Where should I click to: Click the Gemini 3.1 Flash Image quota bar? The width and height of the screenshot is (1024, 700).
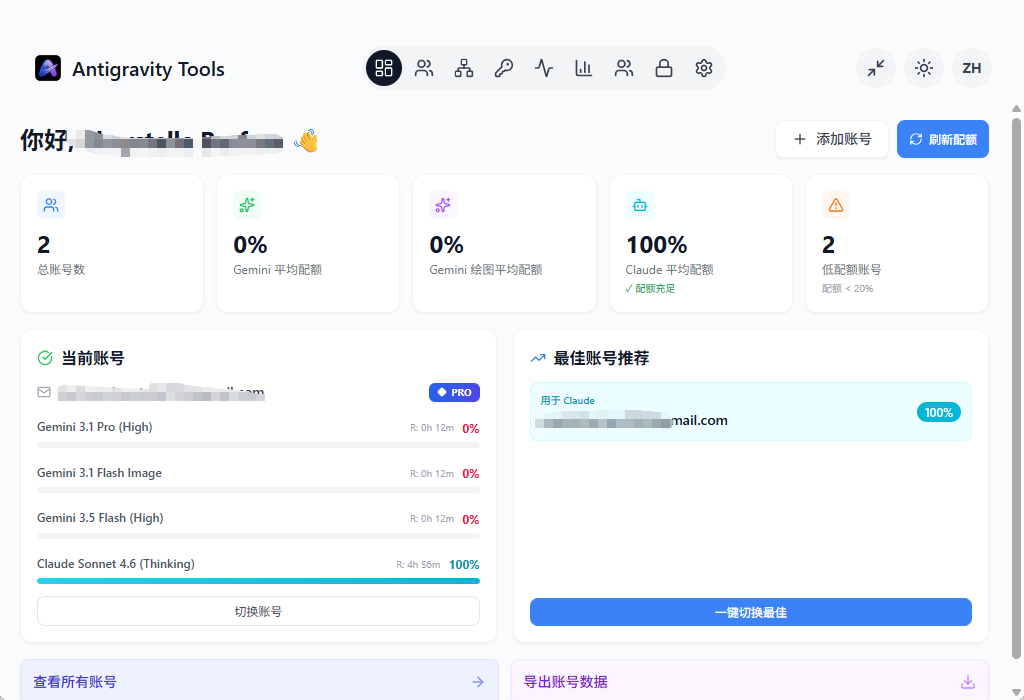pyautogui.click(x=259, y=490)
